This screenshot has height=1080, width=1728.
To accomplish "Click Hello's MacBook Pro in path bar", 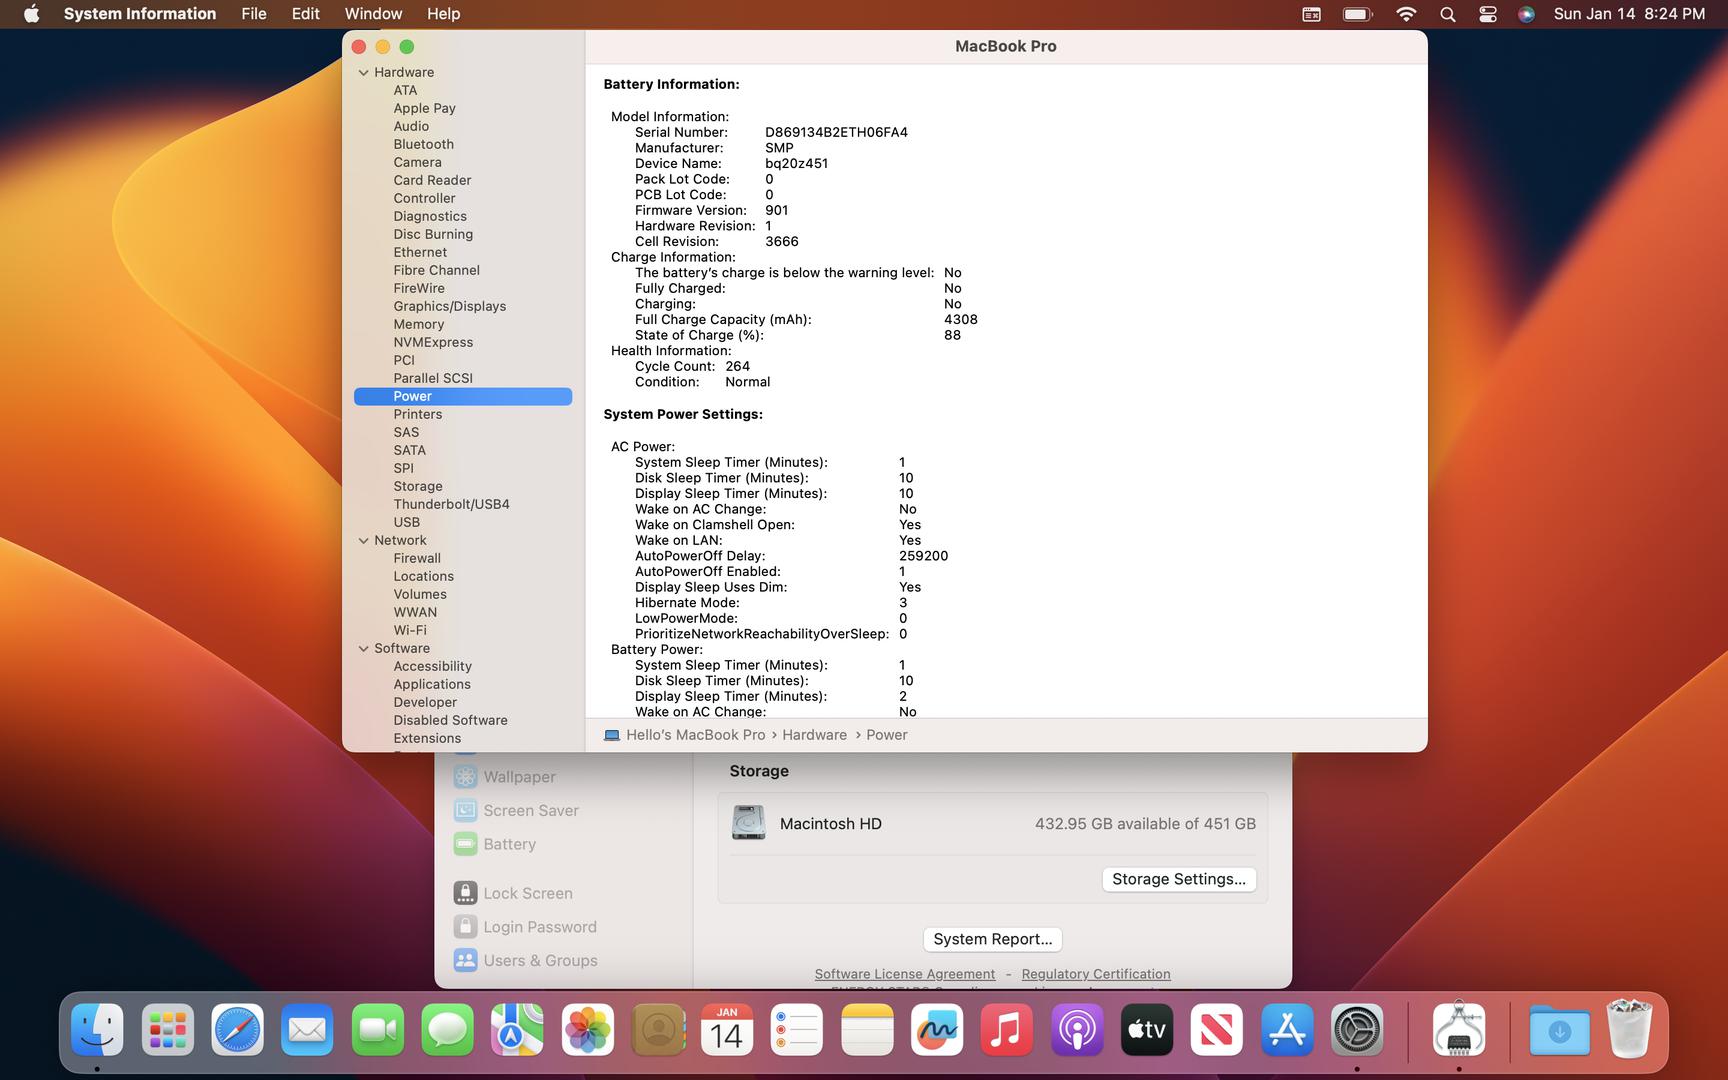I will click(x=685, y=735).
